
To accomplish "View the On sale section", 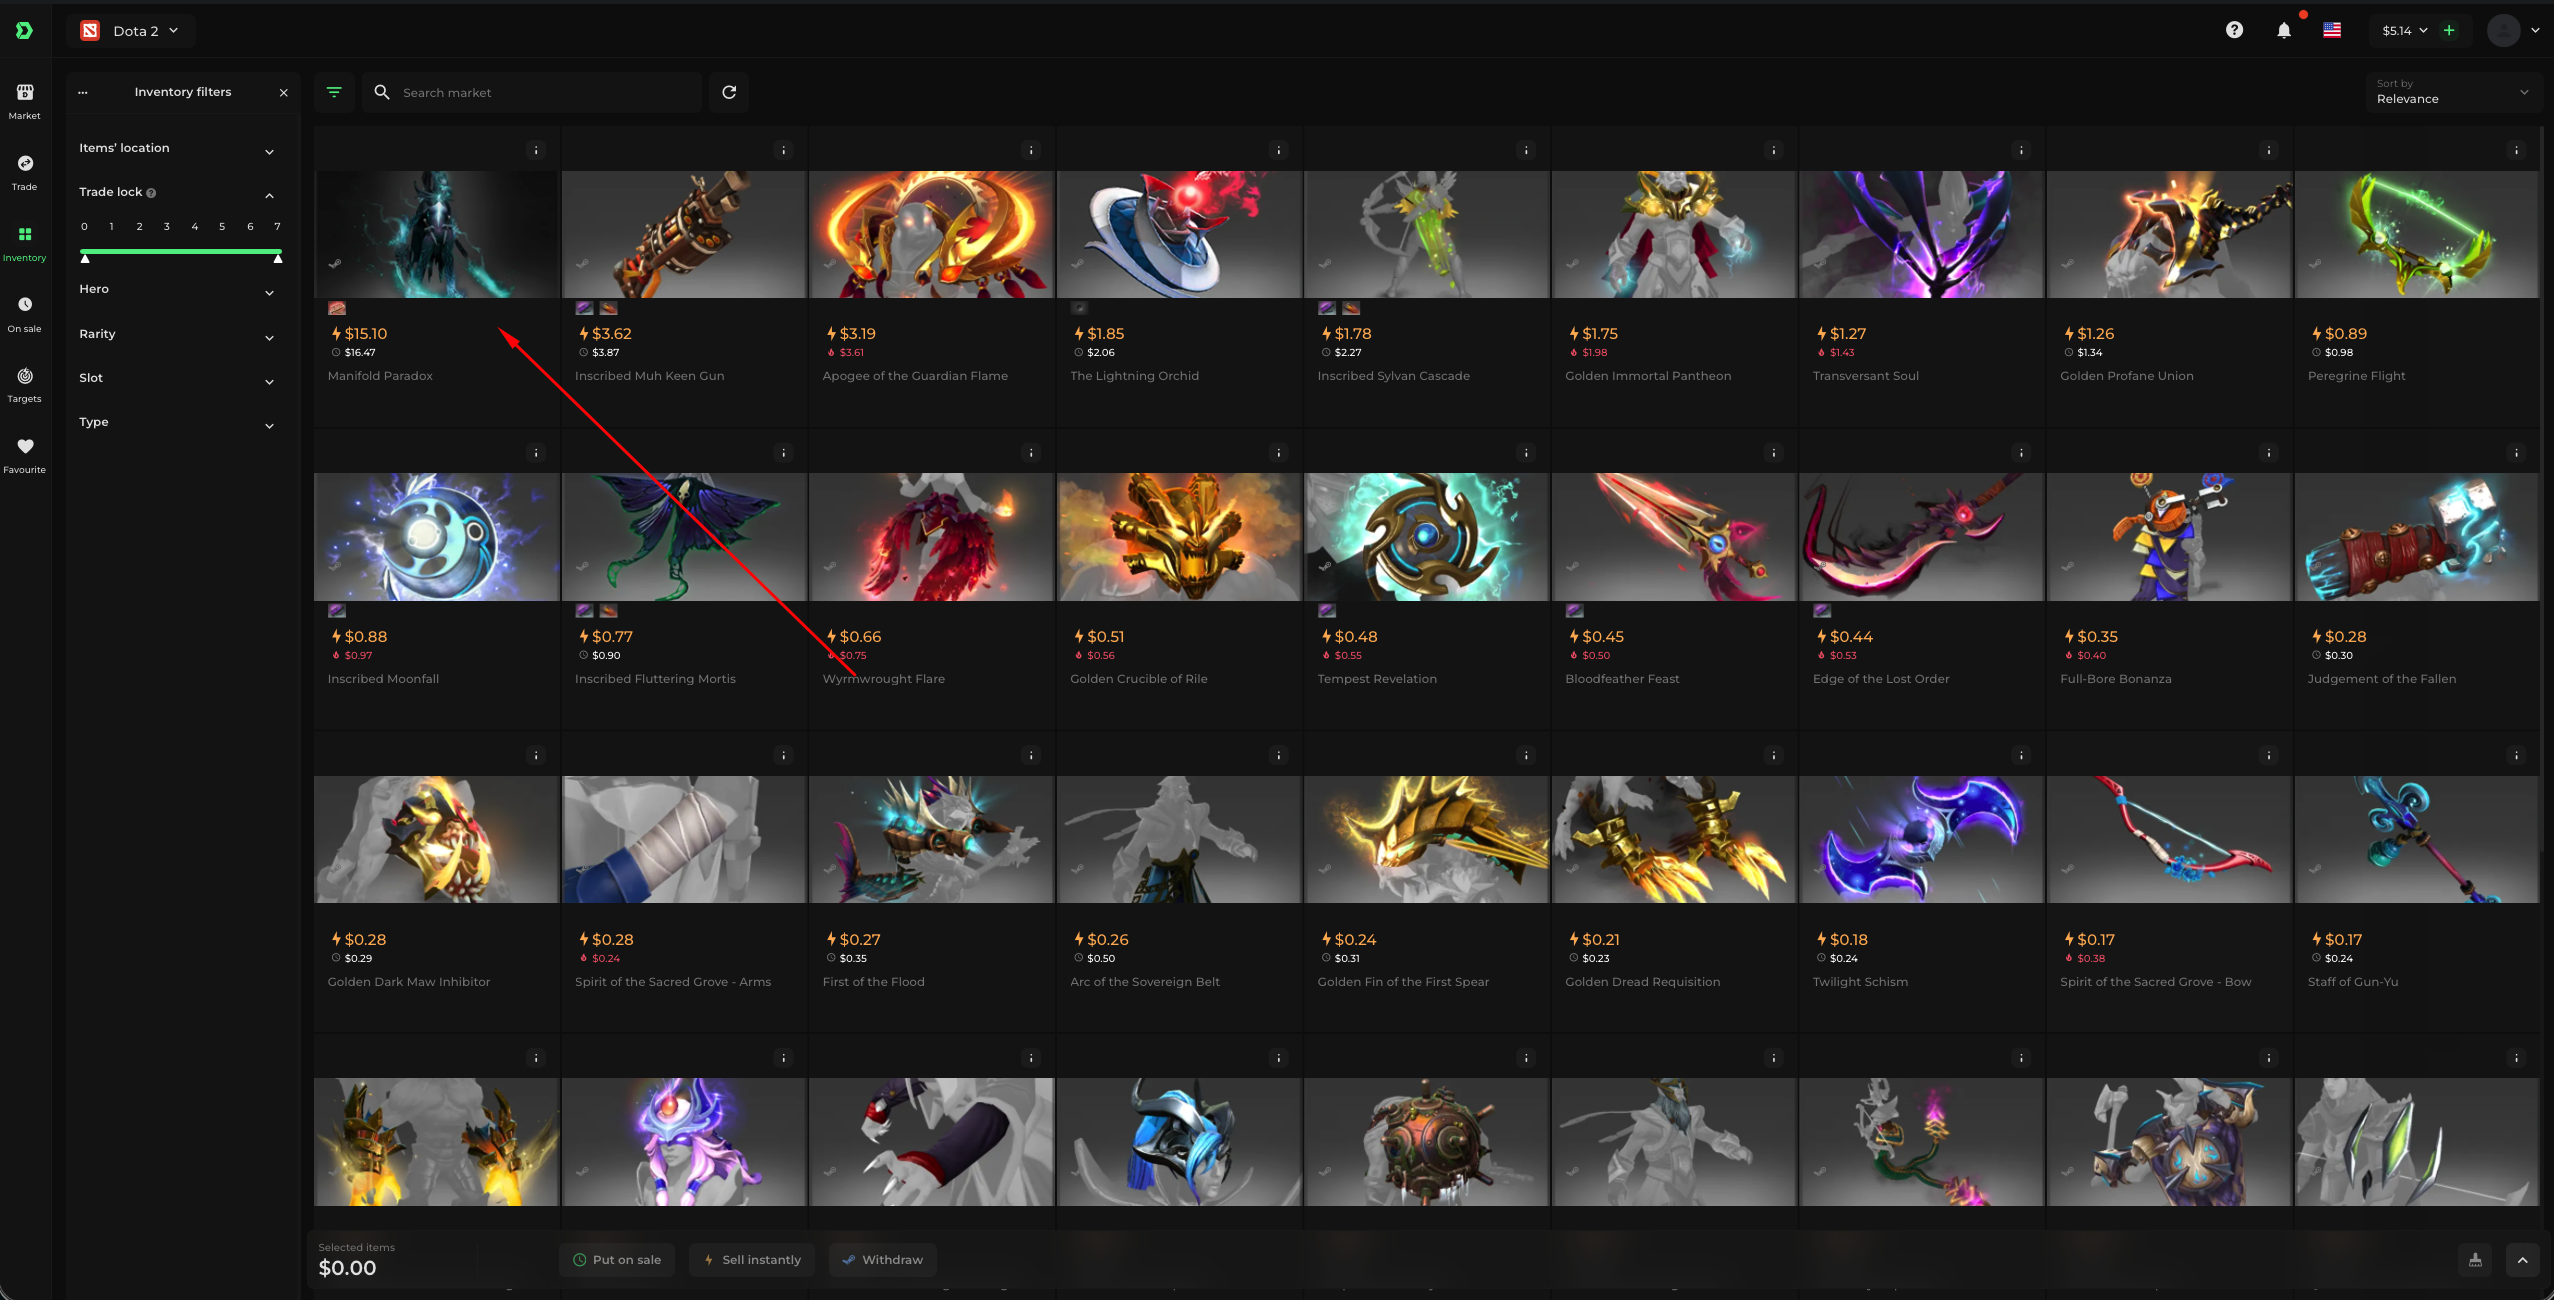I will pyautogui.click(x=25, y=314).
